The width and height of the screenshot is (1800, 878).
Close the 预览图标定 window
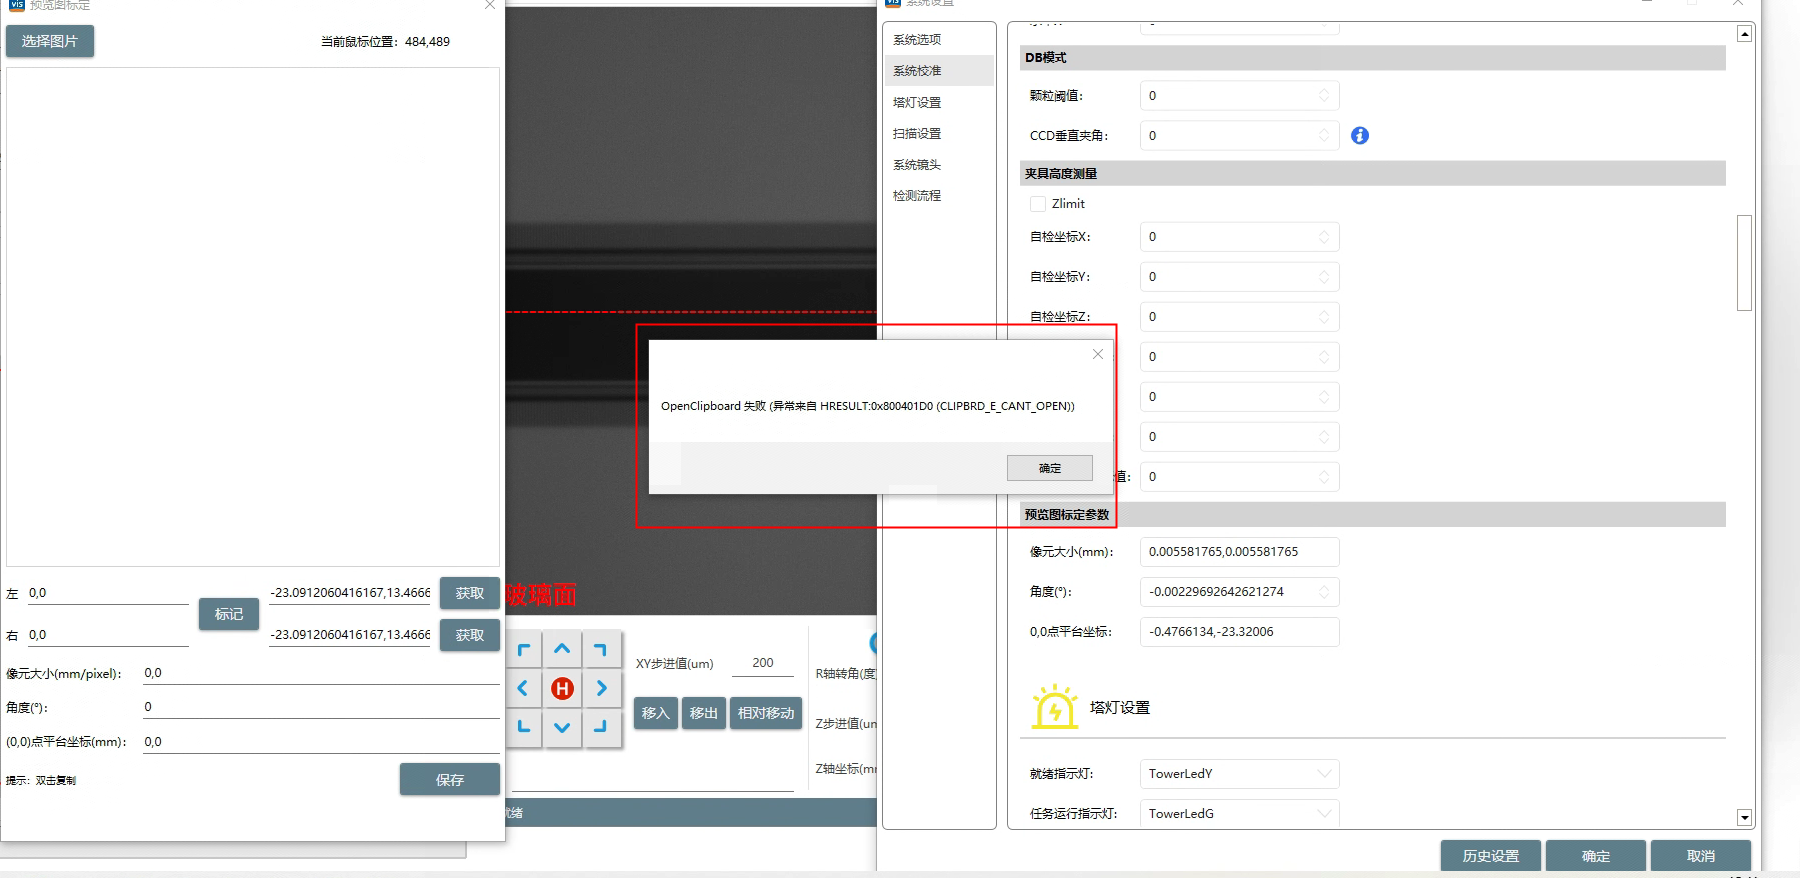tap(490, 5)
